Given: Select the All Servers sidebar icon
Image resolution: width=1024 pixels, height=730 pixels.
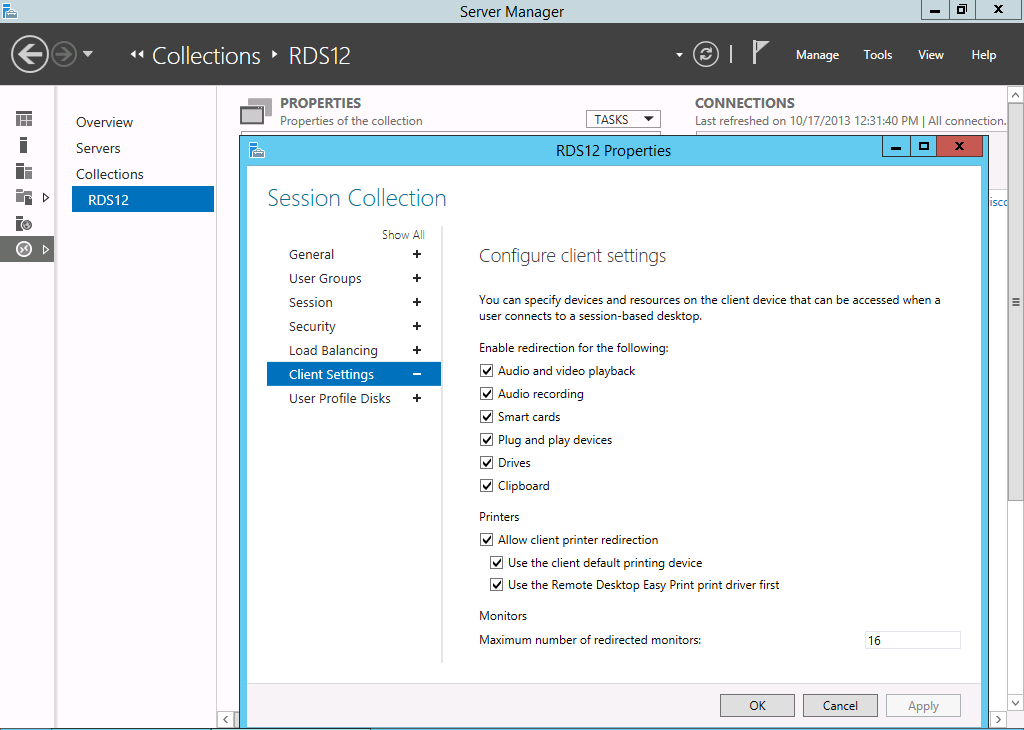Looking at the screenshot, I should [x=24, y=171].
